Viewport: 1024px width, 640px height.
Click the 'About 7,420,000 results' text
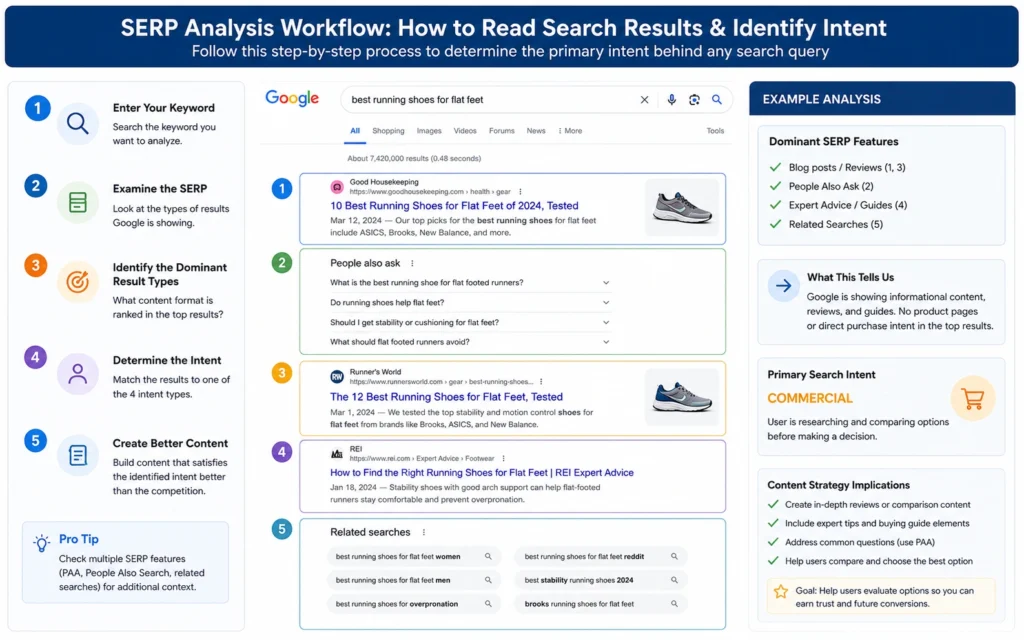414,159
